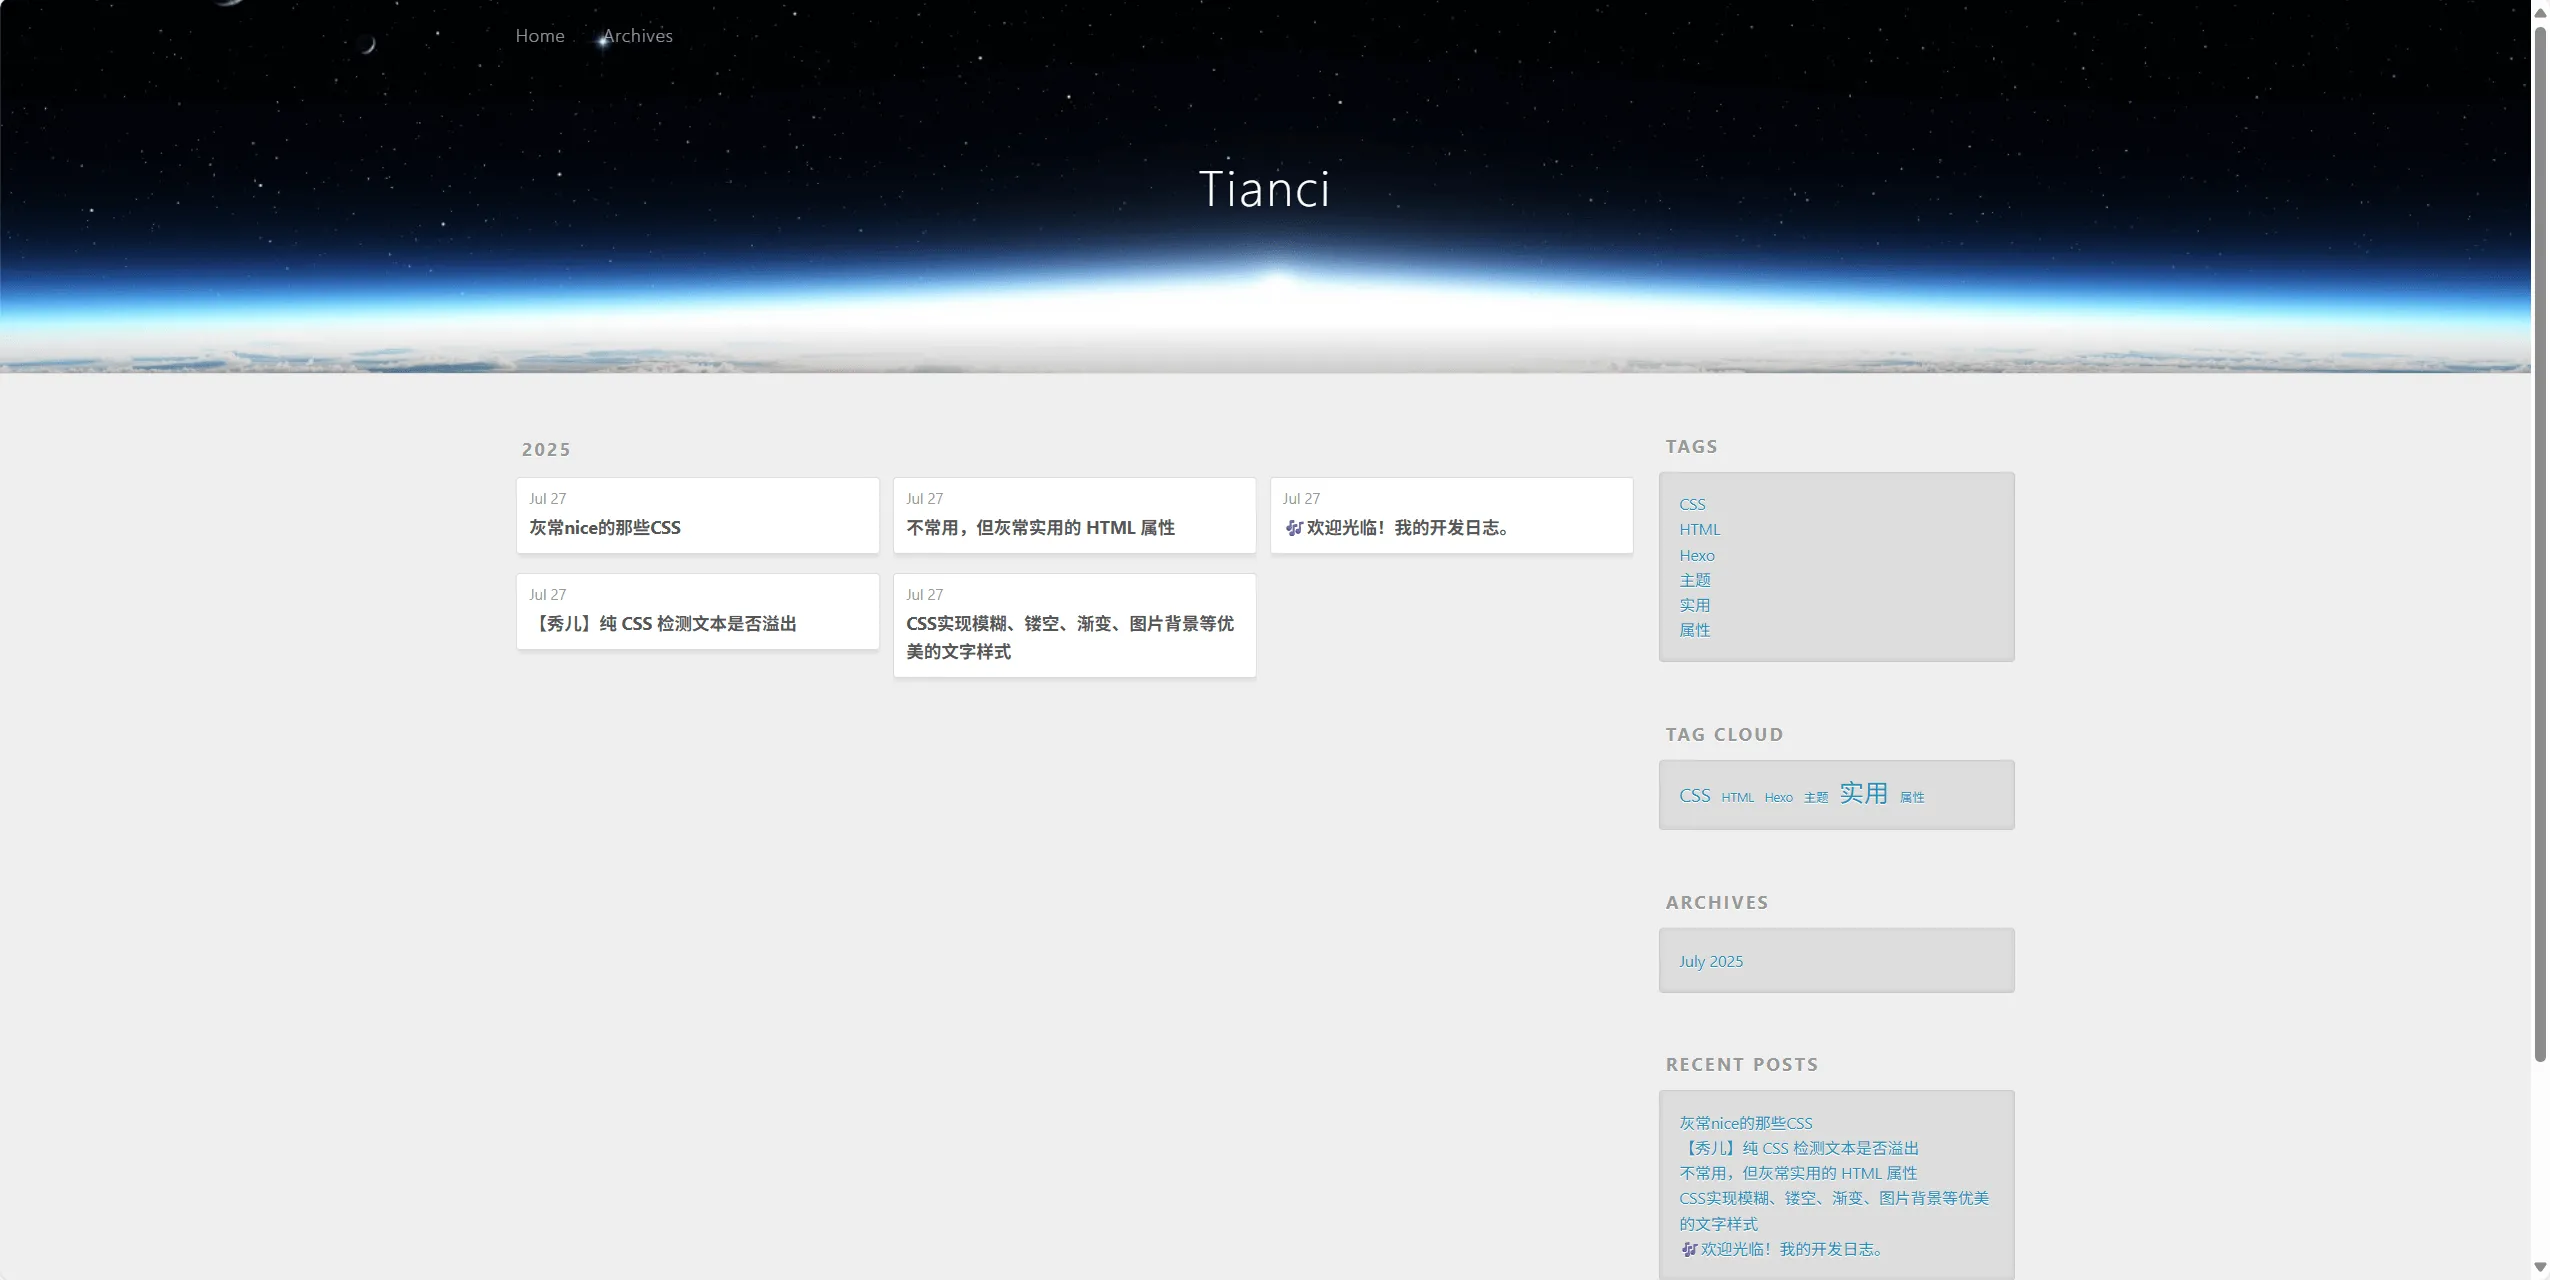Click the Tianci site title
Image resolution: width=2550 pixels, height=1280 pixels.
point(1264,189)
